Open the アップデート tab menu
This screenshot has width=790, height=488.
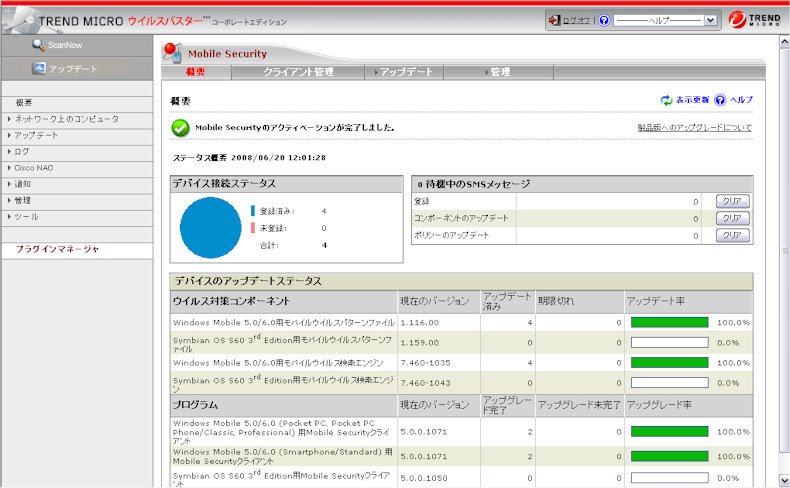pyautogui.click(x=404, y=72)
